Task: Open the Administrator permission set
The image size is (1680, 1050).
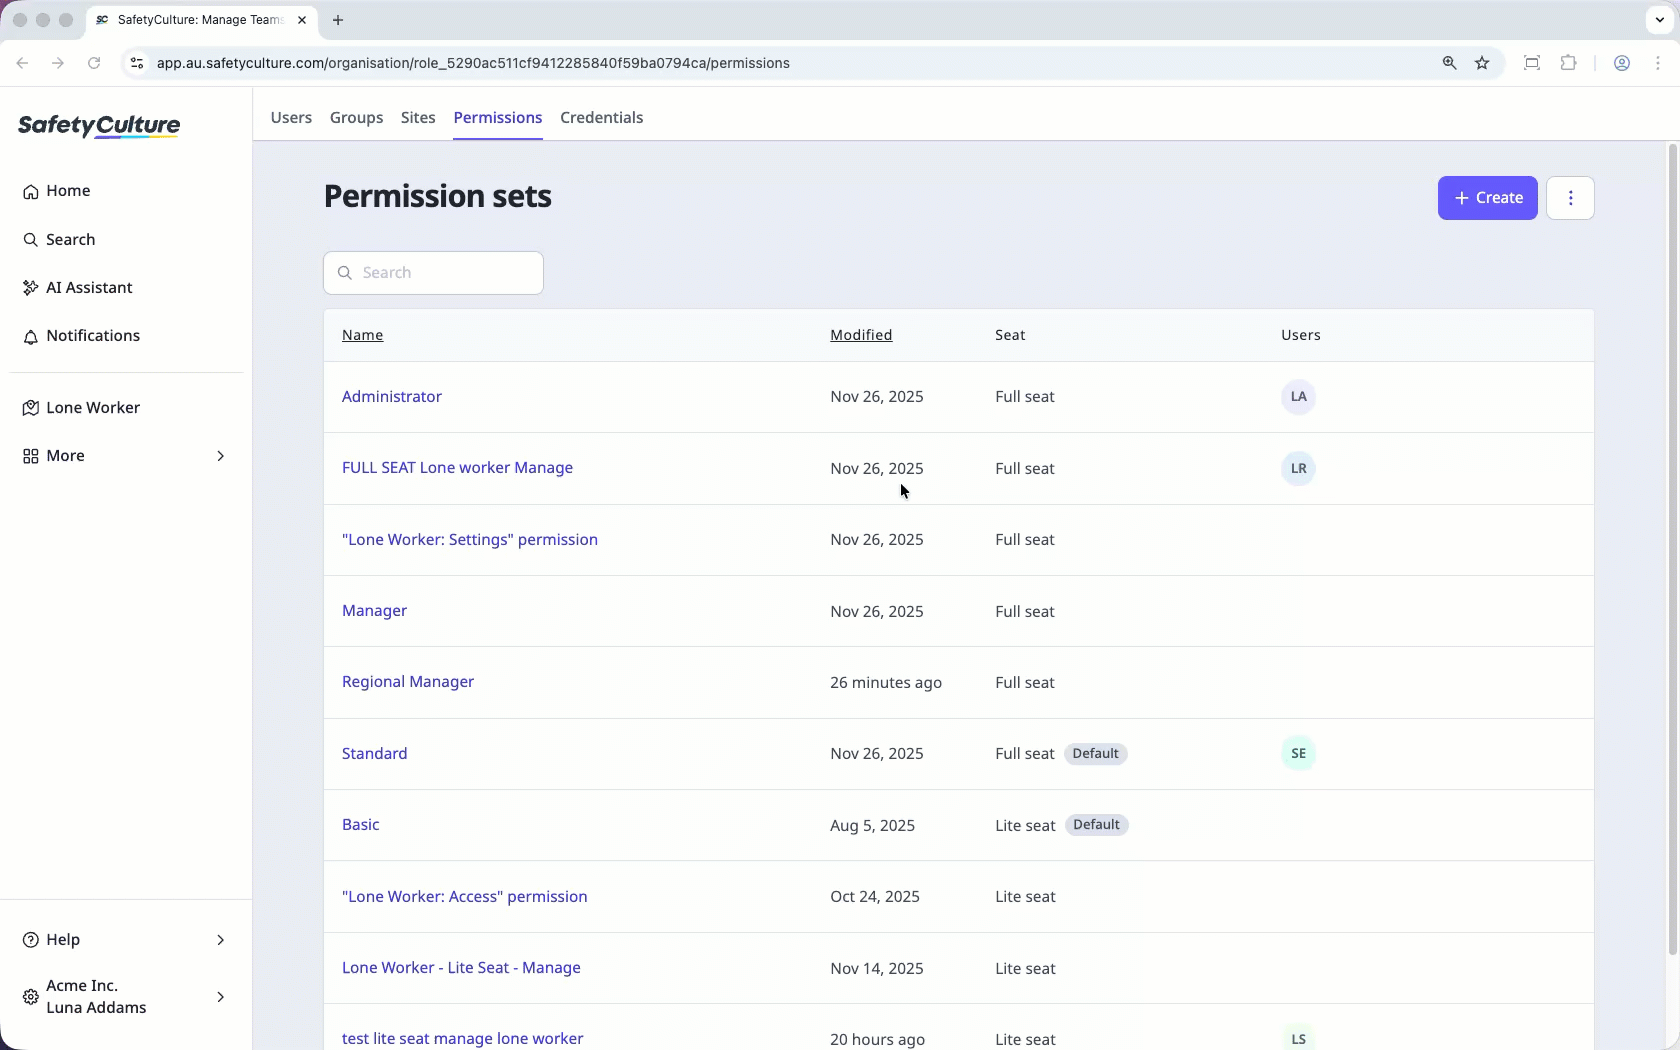Action: coord(392,397)
